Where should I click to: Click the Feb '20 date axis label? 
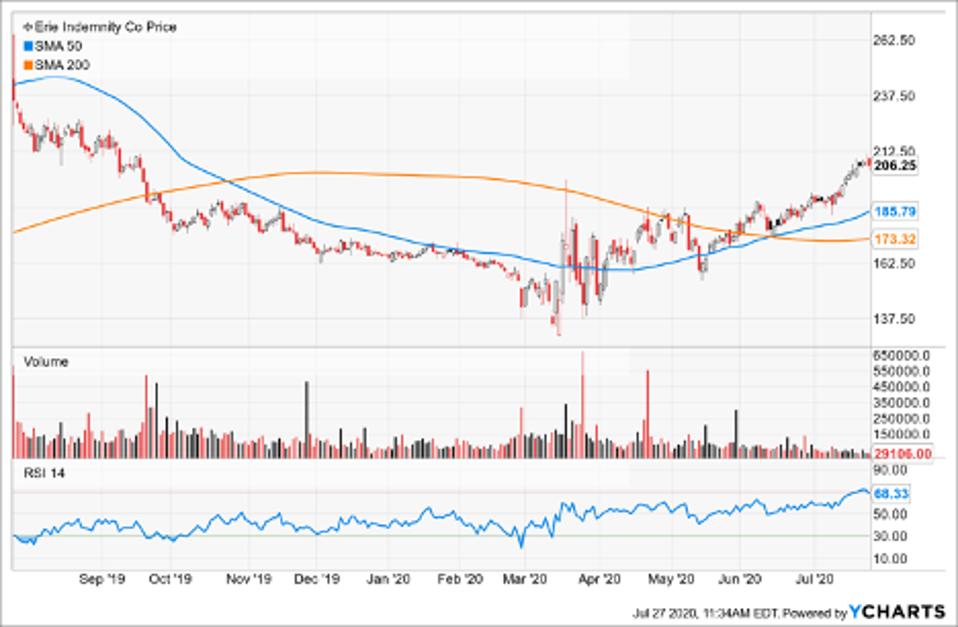(459, 579)
